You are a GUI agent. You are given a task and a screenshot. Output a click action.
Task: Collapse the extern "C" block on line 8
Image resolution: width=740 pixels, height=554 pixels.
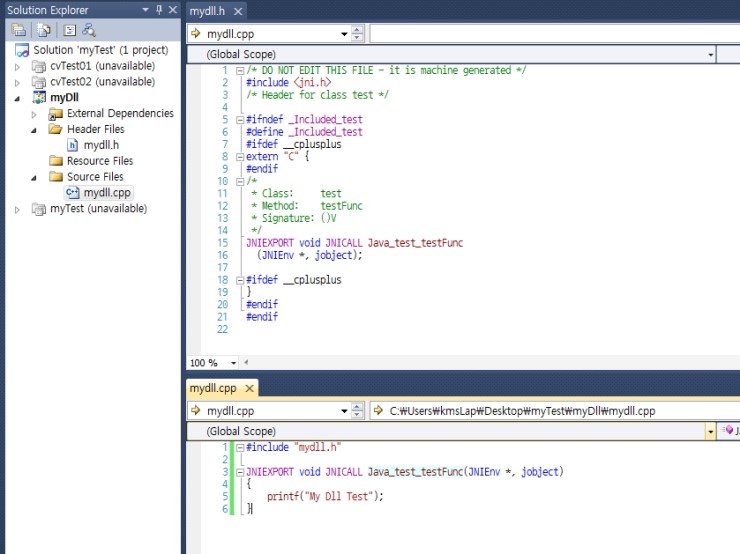pyautogui.click(x=240, y=157)
